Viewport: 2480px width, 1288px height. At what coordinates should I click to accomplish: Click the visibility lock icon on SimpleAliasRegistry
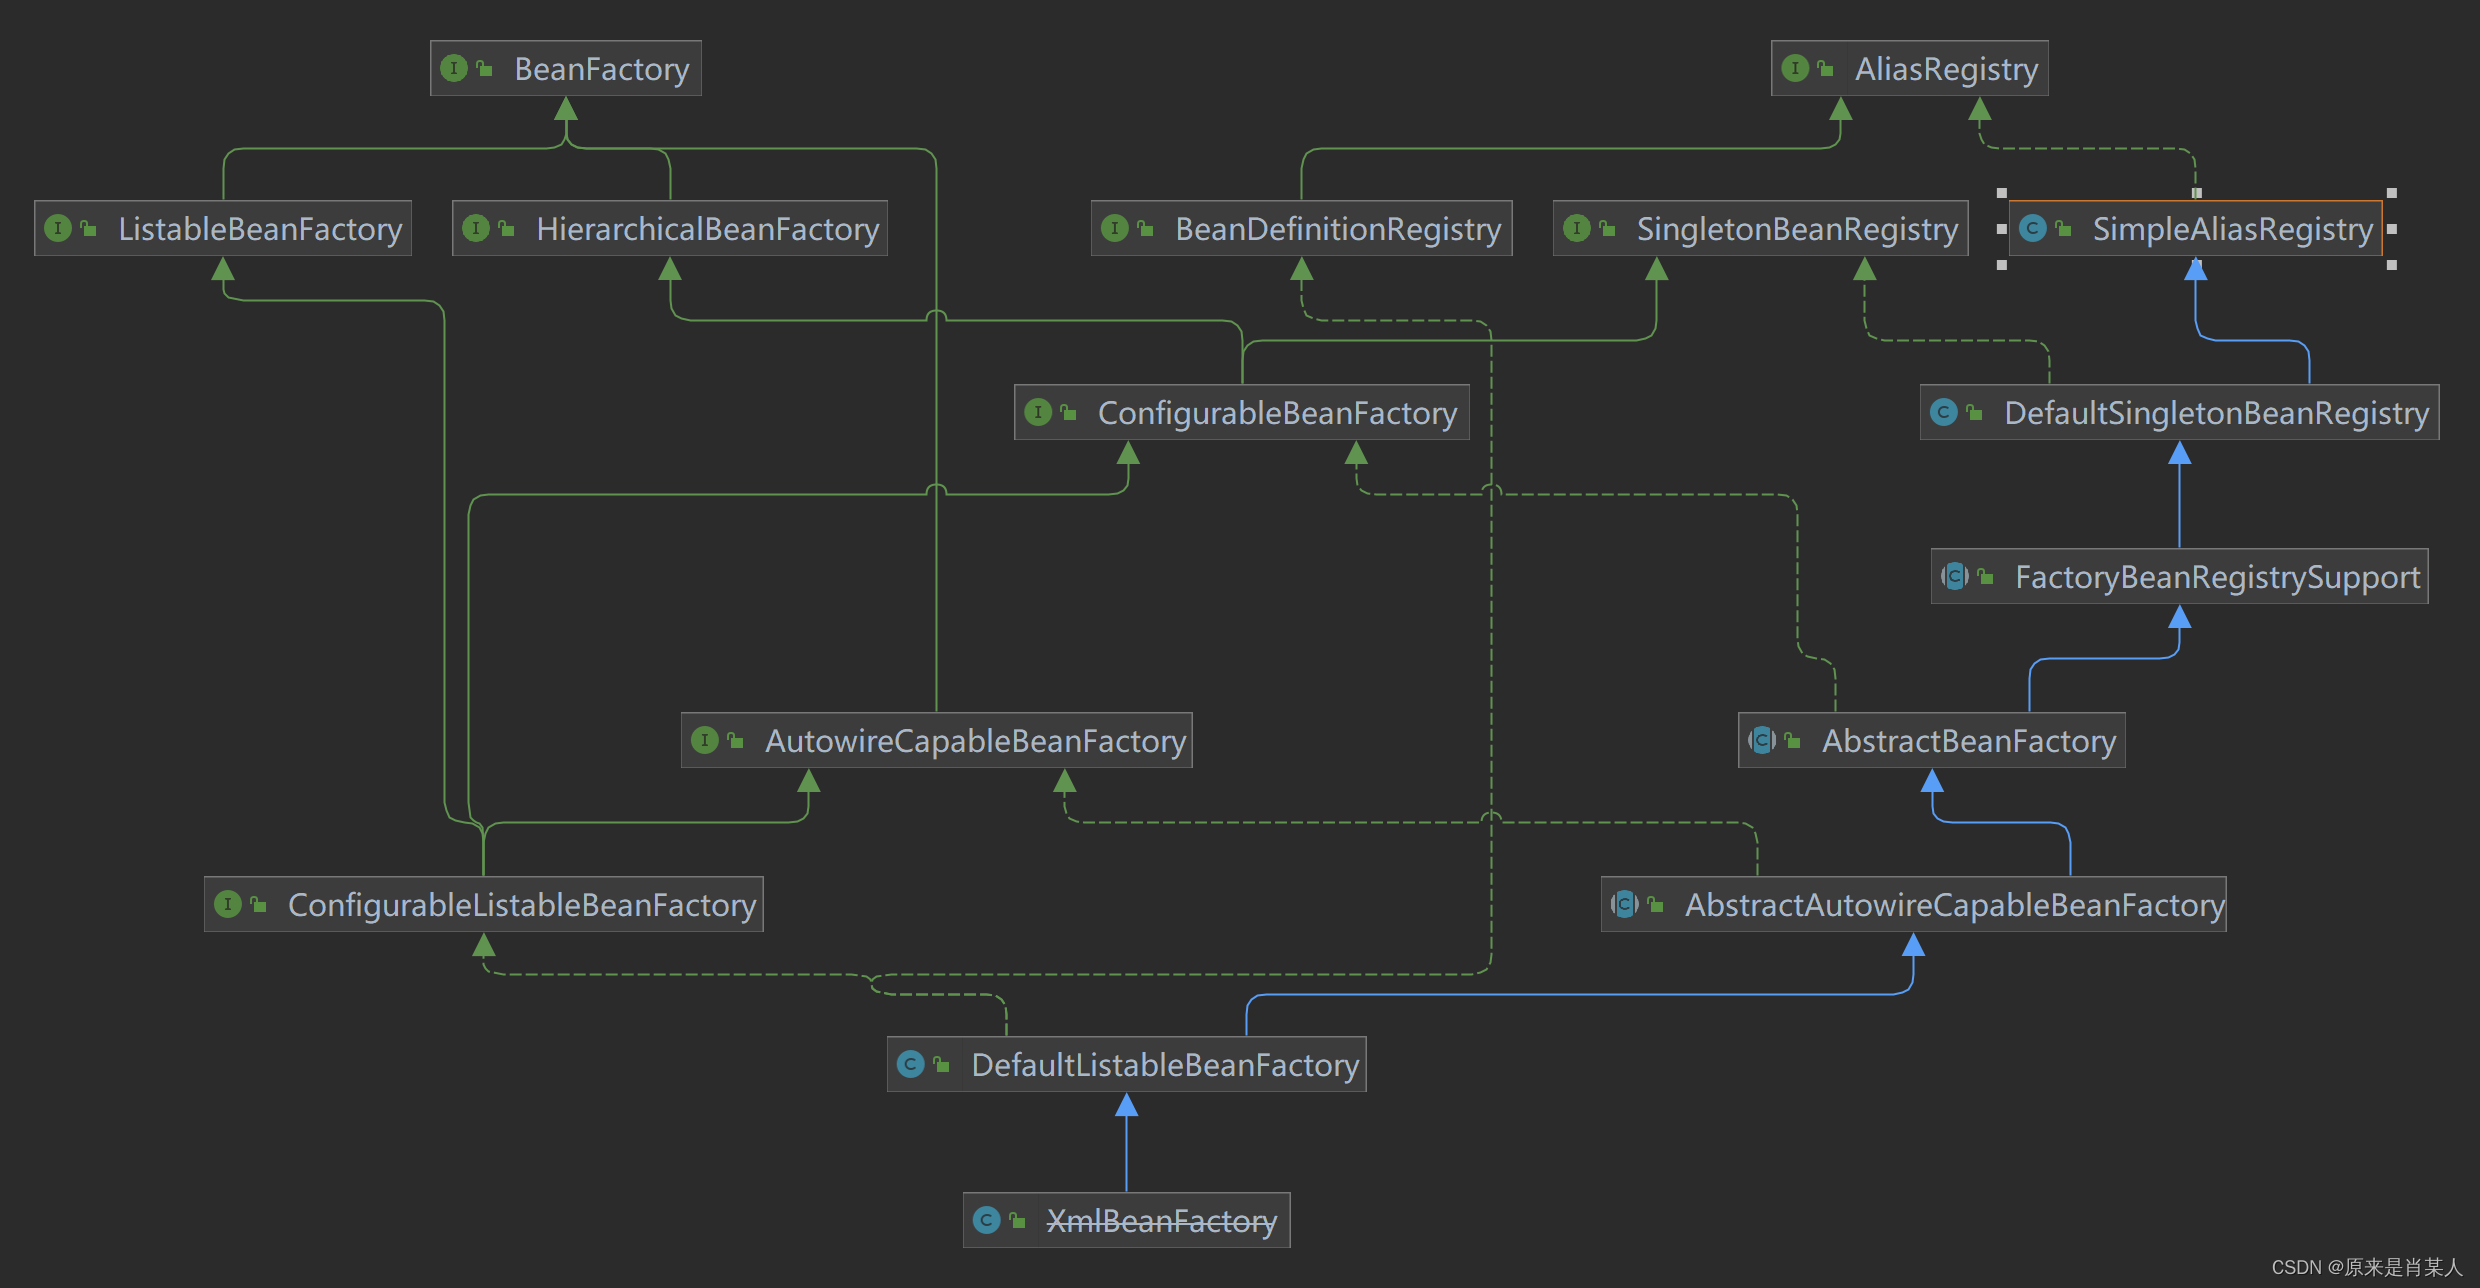(x=2063, y=229)
